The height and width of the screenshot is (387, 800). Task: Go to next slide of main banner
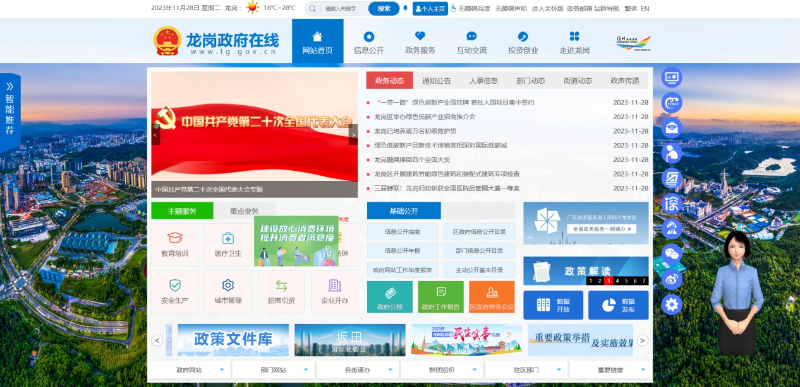(353, 135)
